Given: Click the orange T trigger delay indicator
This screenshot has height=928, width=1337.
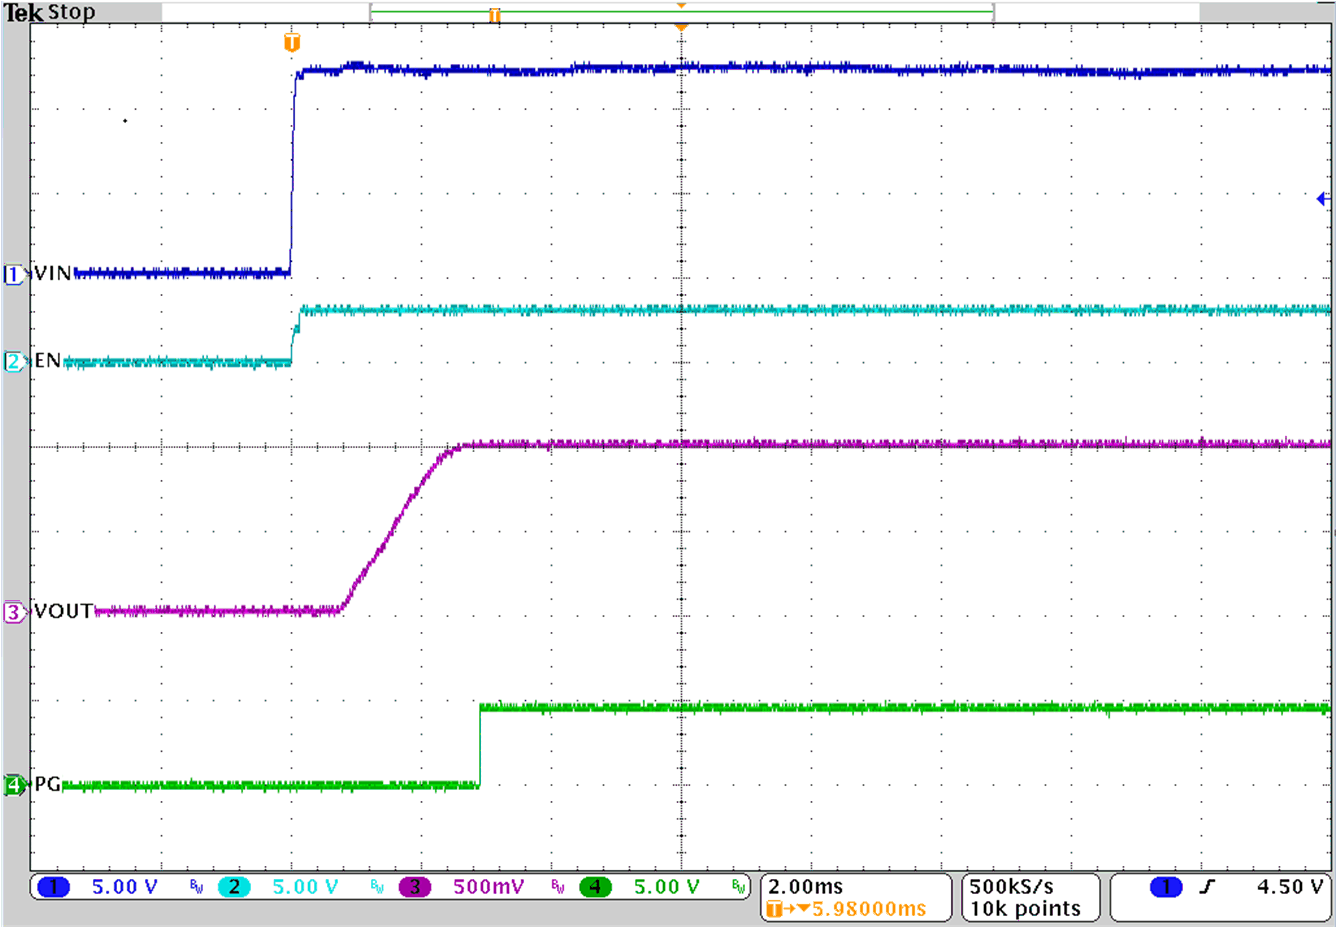Looking at the screenshot, I should (x=291, y=42).
